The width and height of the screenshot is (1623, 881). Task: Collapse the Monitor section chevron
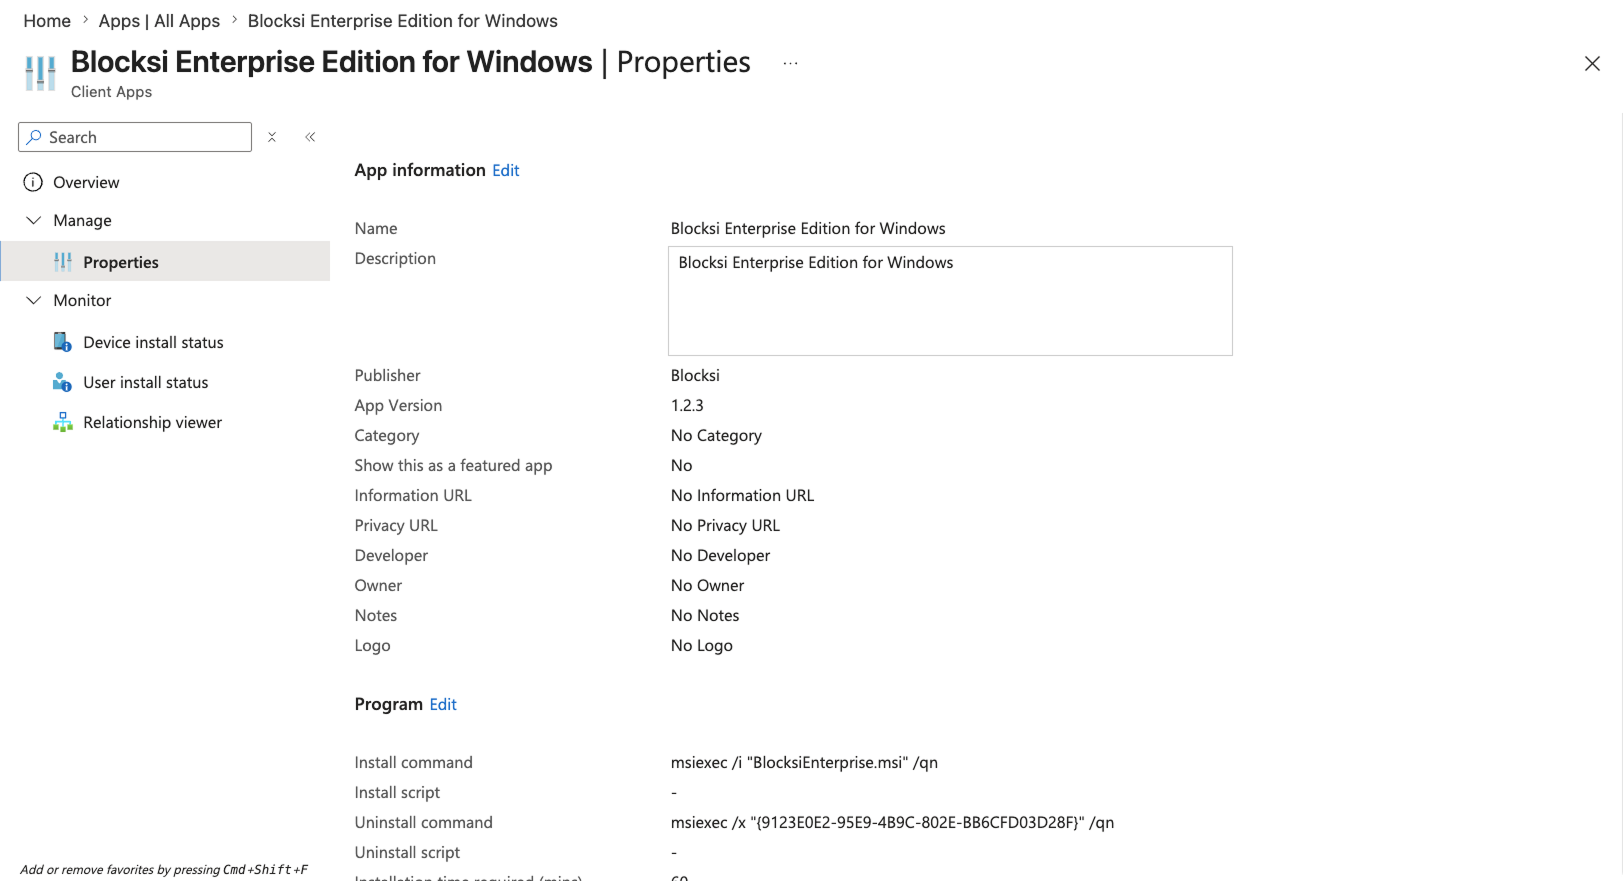tap(33, 300)
